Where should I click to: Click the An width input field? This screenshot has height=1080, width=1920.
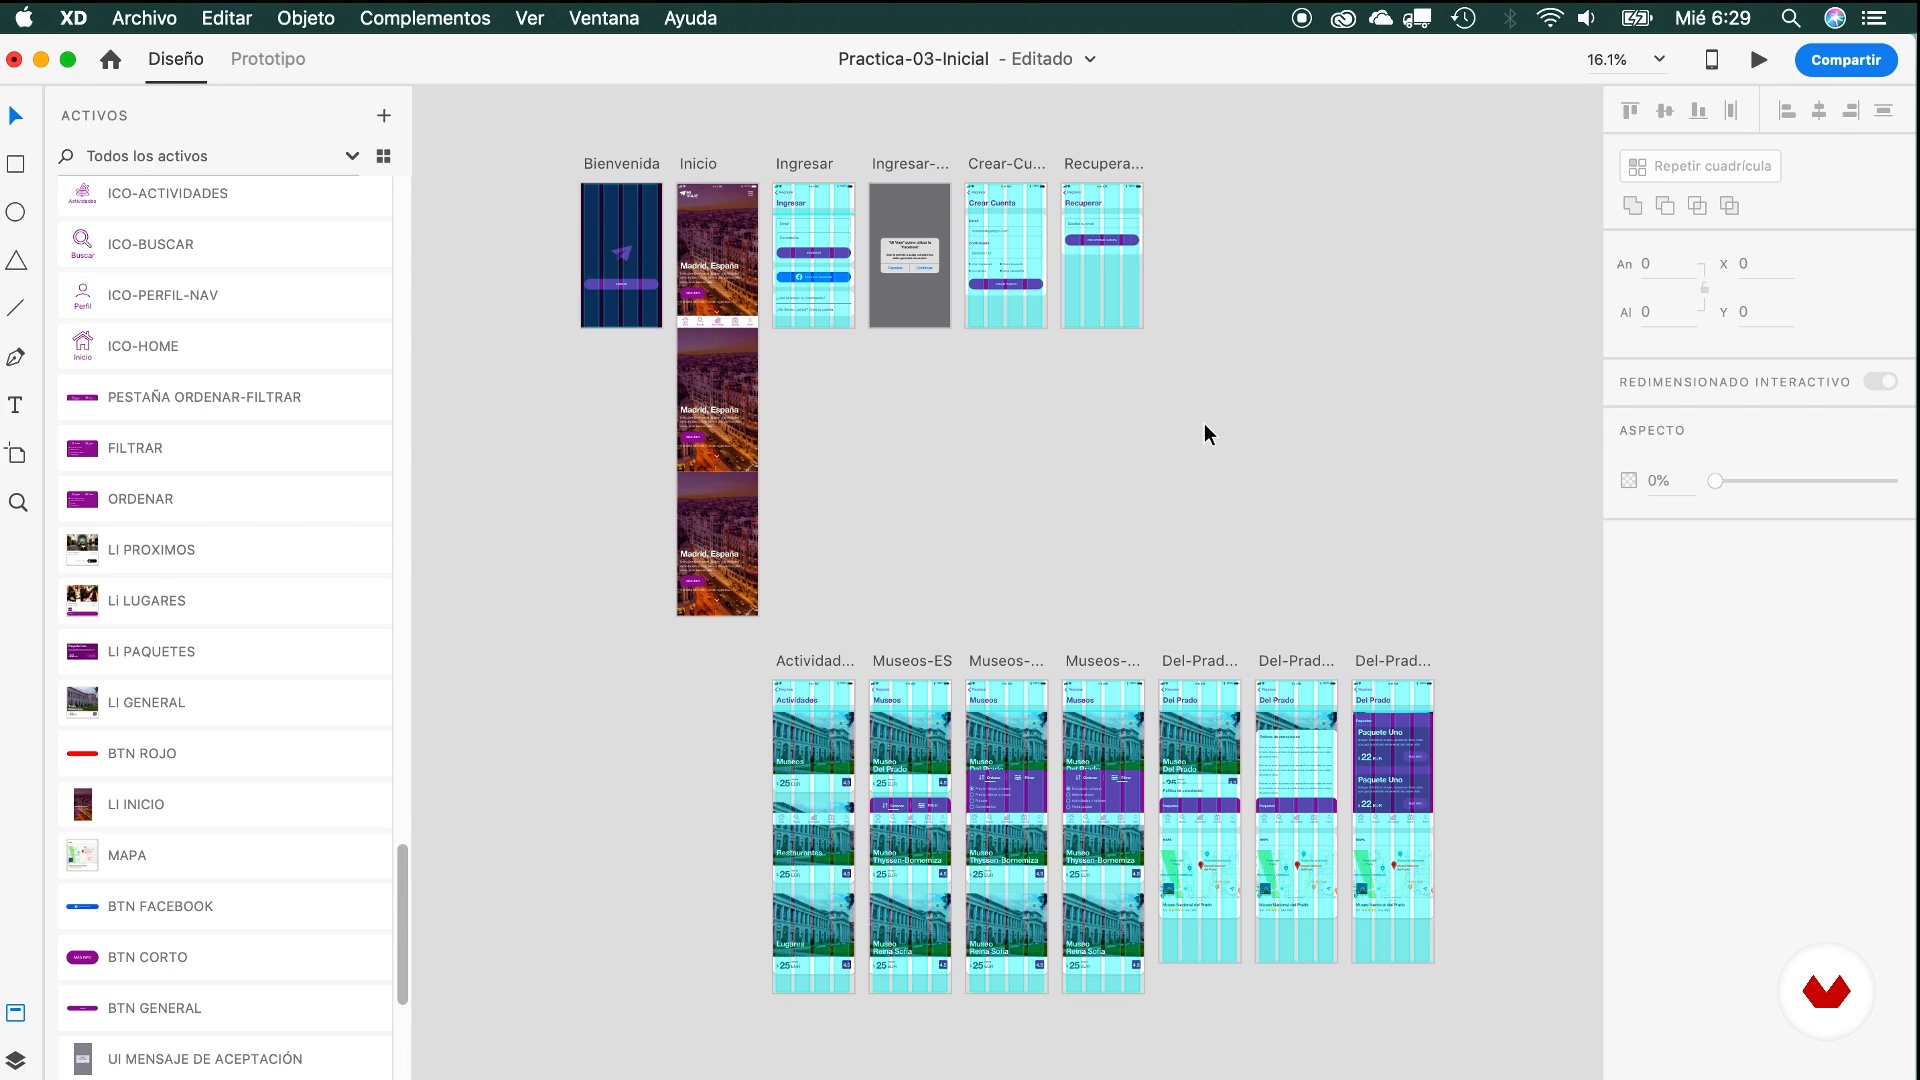1668,264
